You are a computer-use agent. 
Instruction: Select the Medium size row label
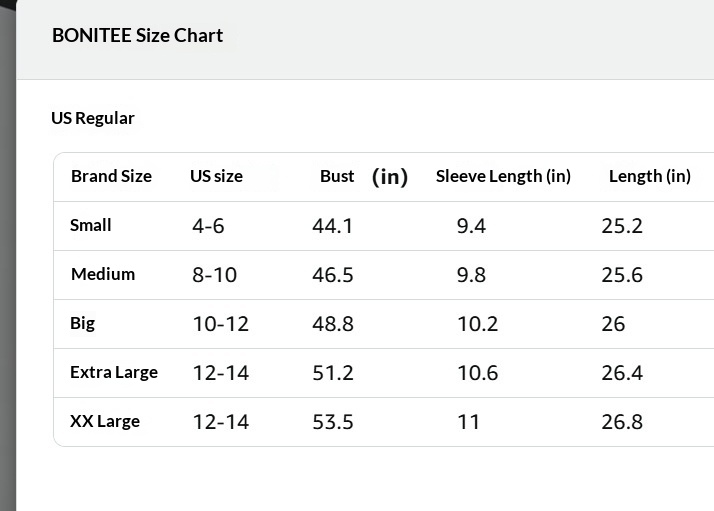click(x=103, y=274)
